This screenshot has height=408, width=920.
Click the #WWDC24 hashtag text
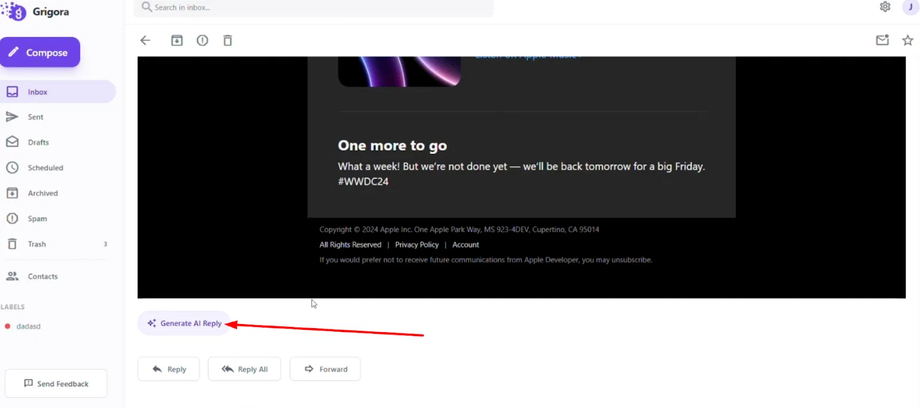363,182
